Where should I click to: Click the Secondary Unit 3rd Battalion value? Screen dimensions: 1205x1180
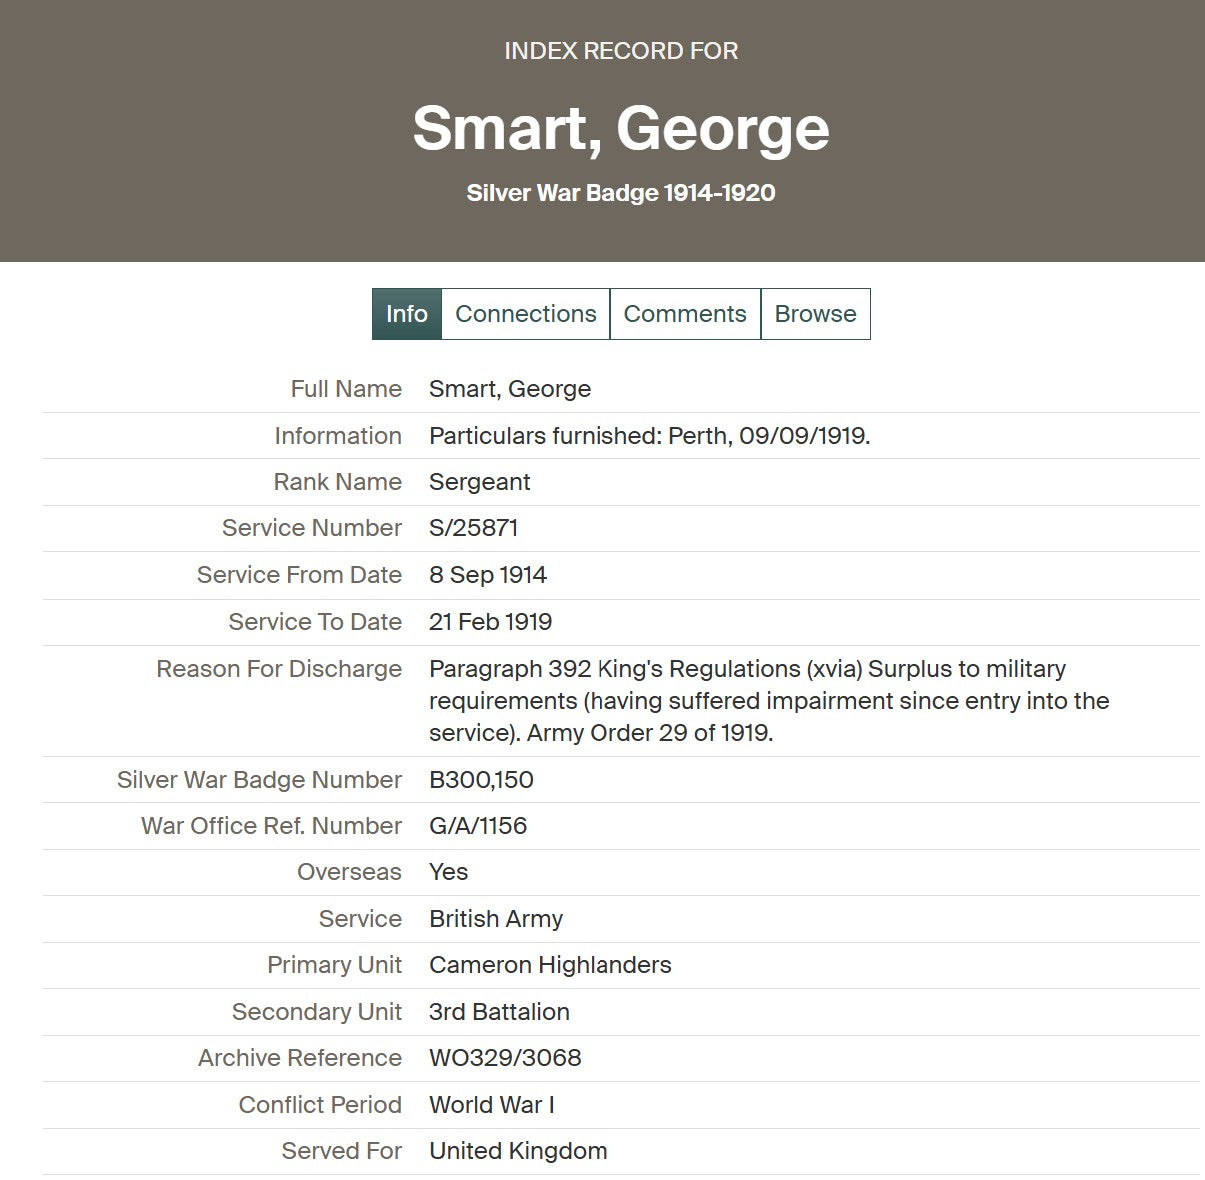click(499, 1012)
